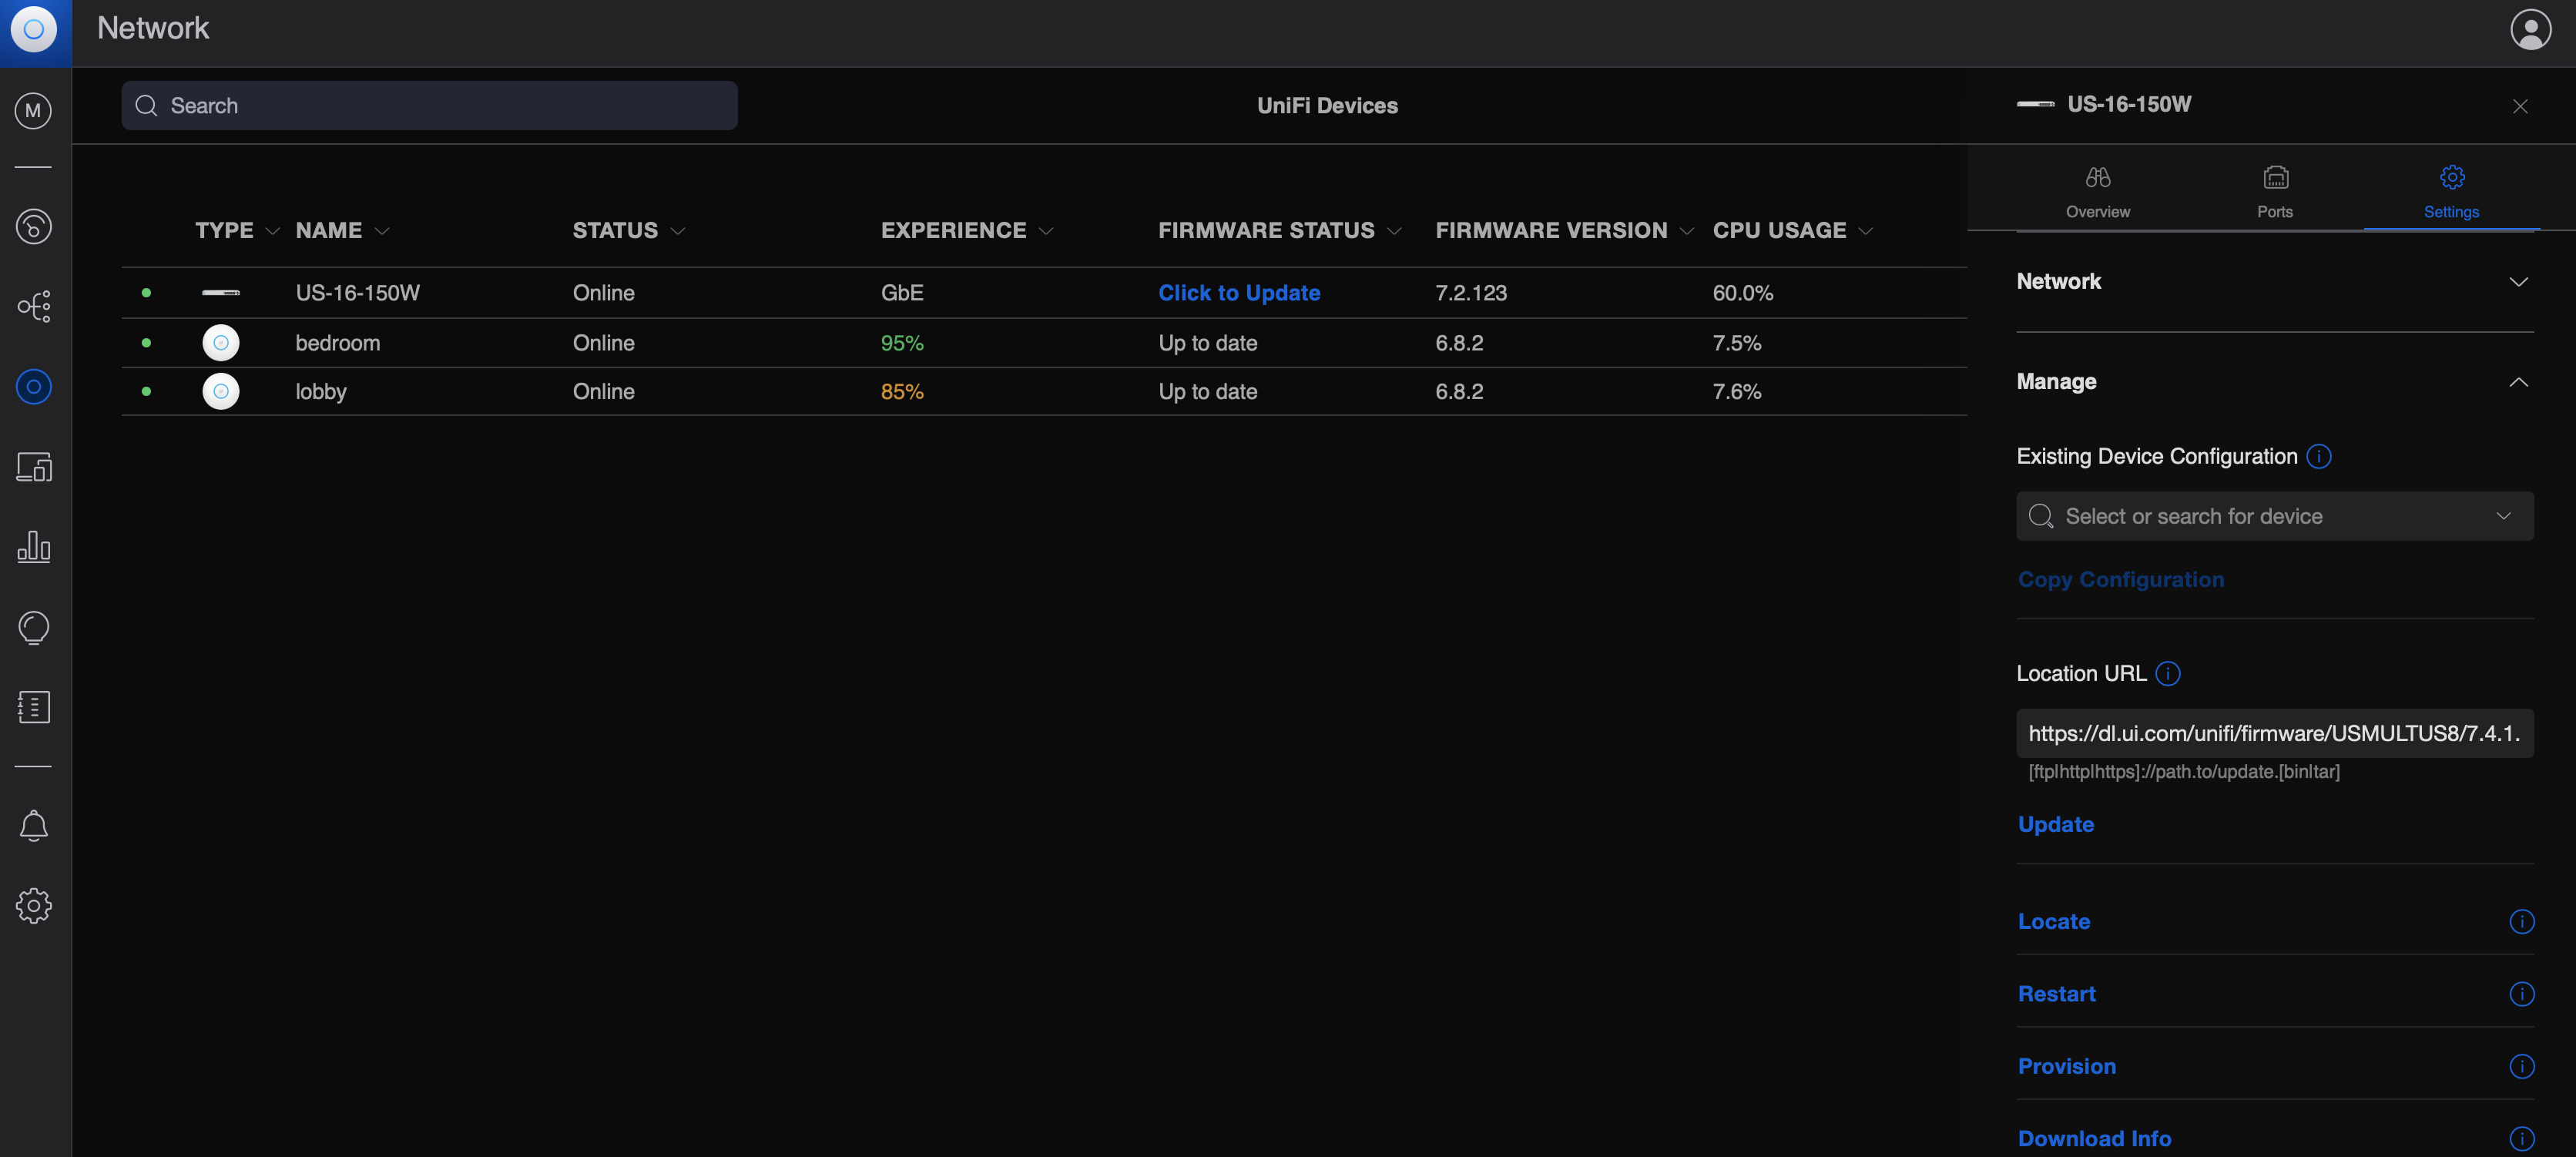Click the Network app title
The width and height of the screenshot is (2576, 1157).
click(x=153, y=28)
